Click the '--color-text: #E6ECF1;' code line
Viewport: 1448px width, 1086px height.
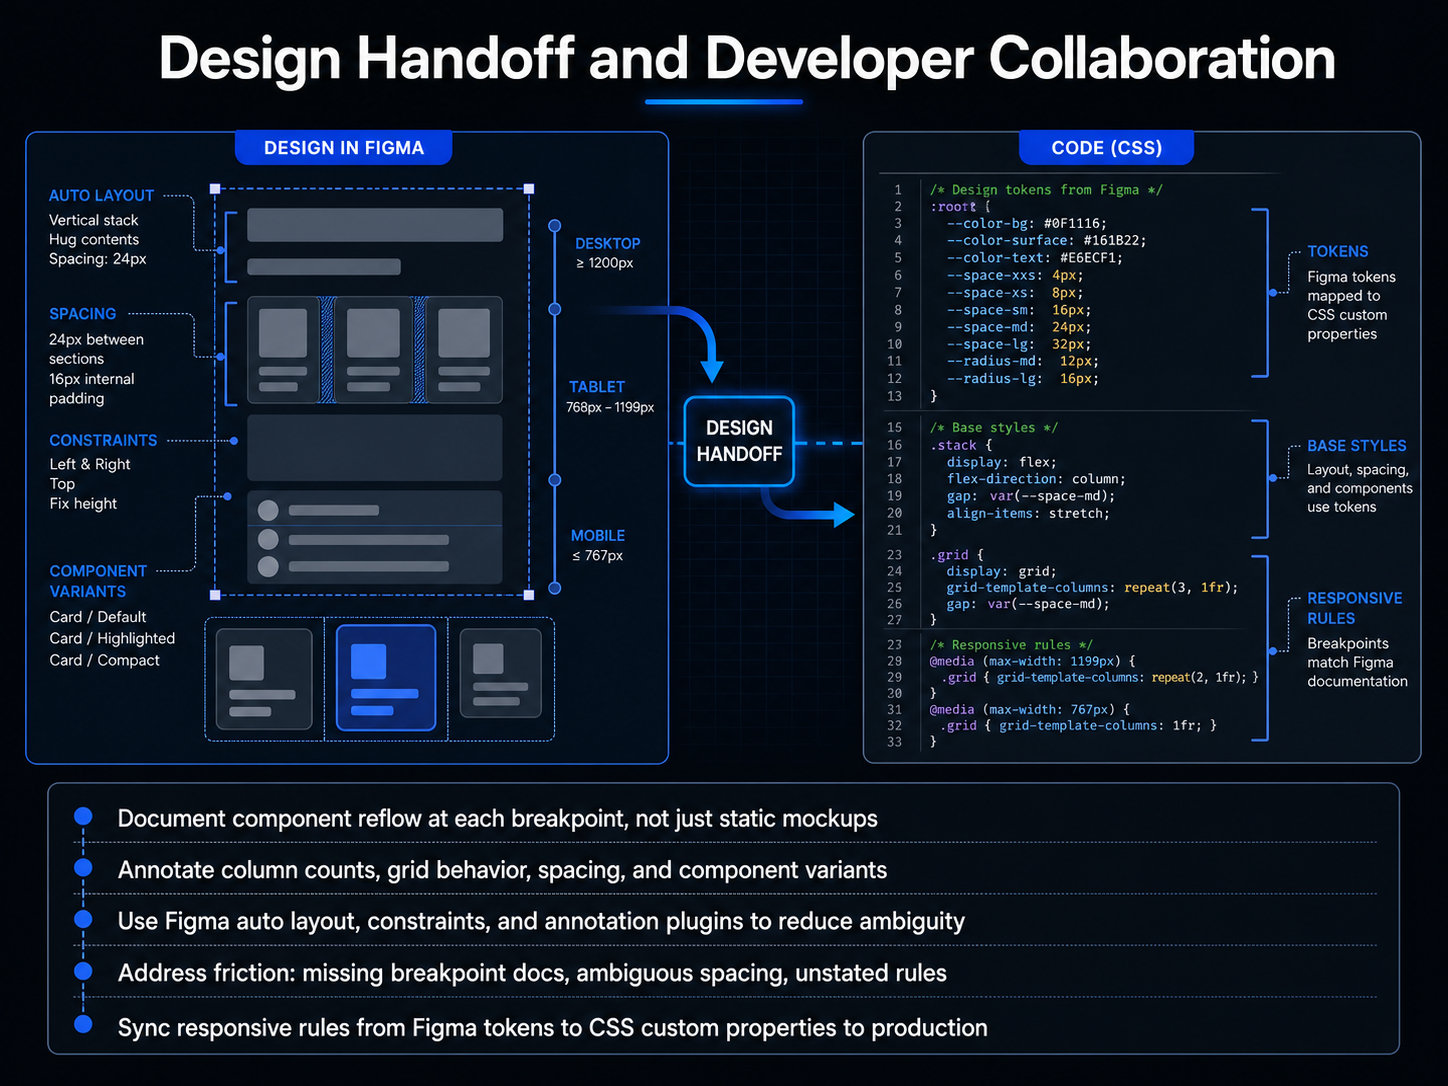(x=1035, y=258)
